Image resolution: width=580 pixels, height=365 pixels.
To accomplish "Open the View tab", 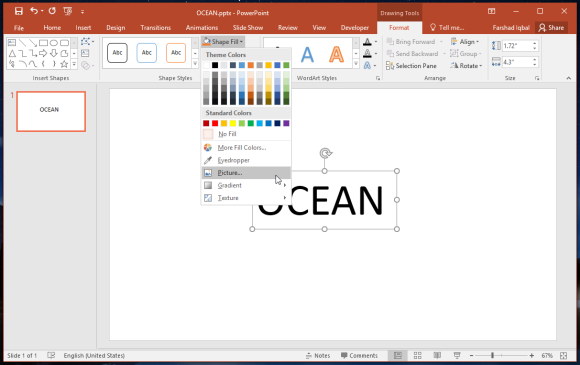I will click(x=319, y=28).
